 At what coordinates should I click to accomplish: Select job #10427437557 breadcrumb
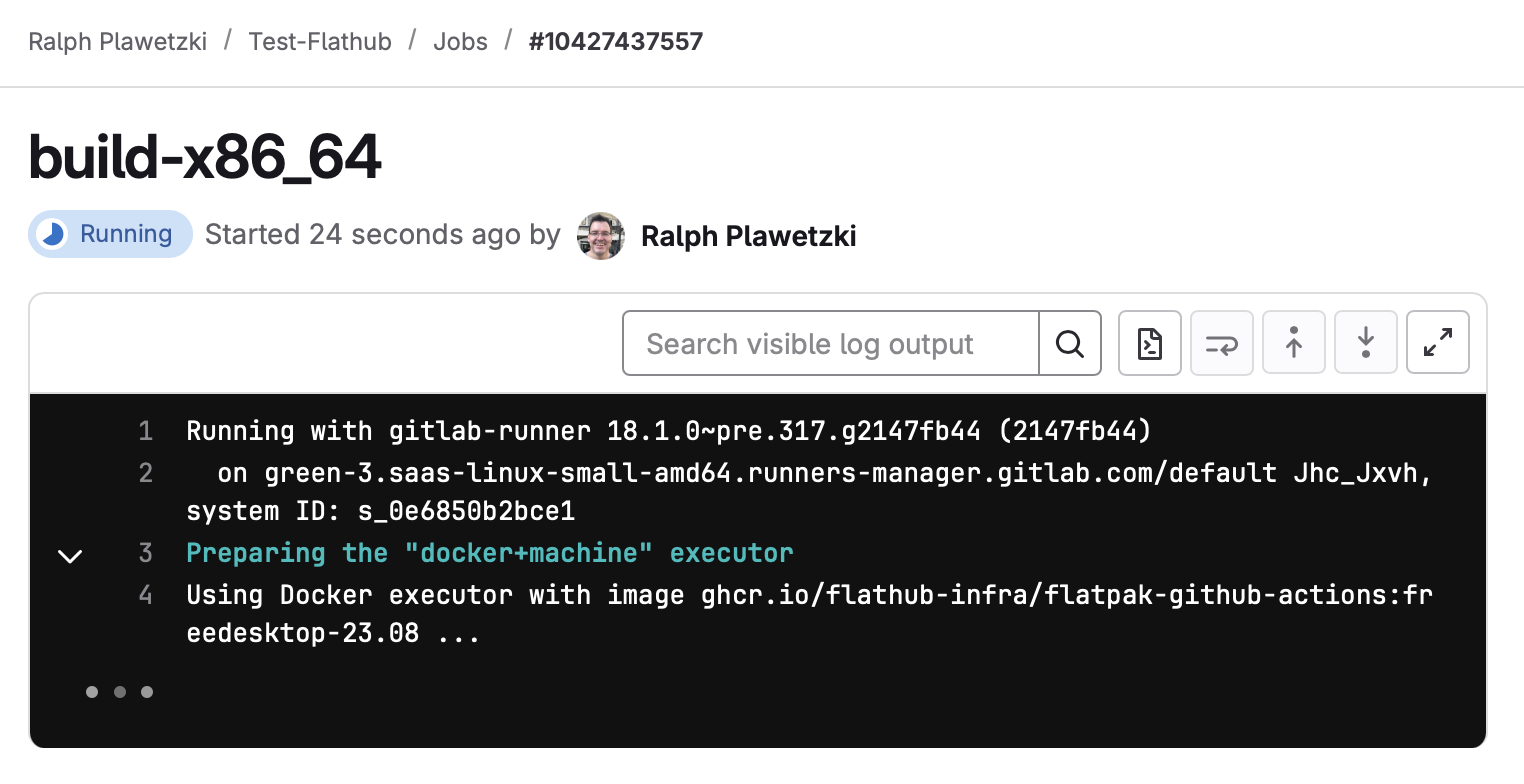[616, 42]
